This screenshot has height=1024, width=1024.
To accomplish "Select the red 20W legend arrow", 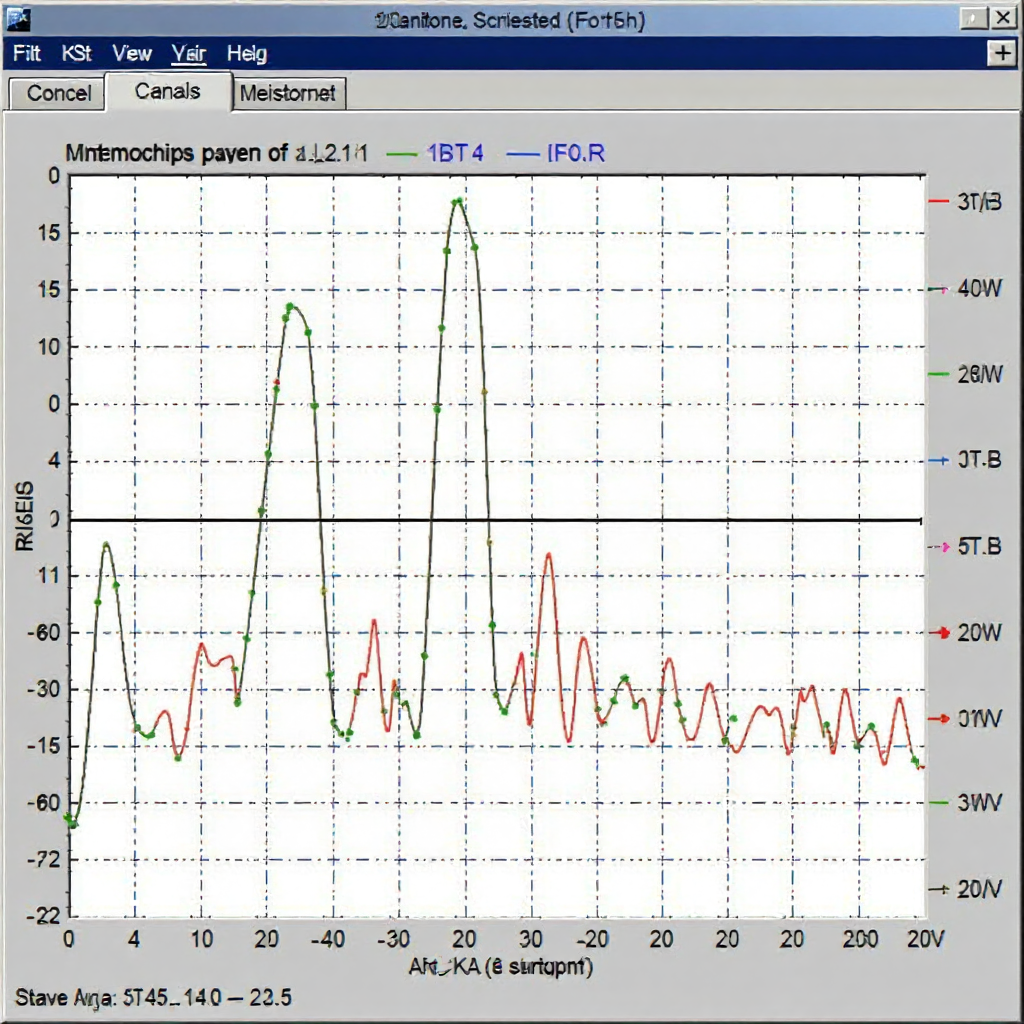I will [940, 632].
